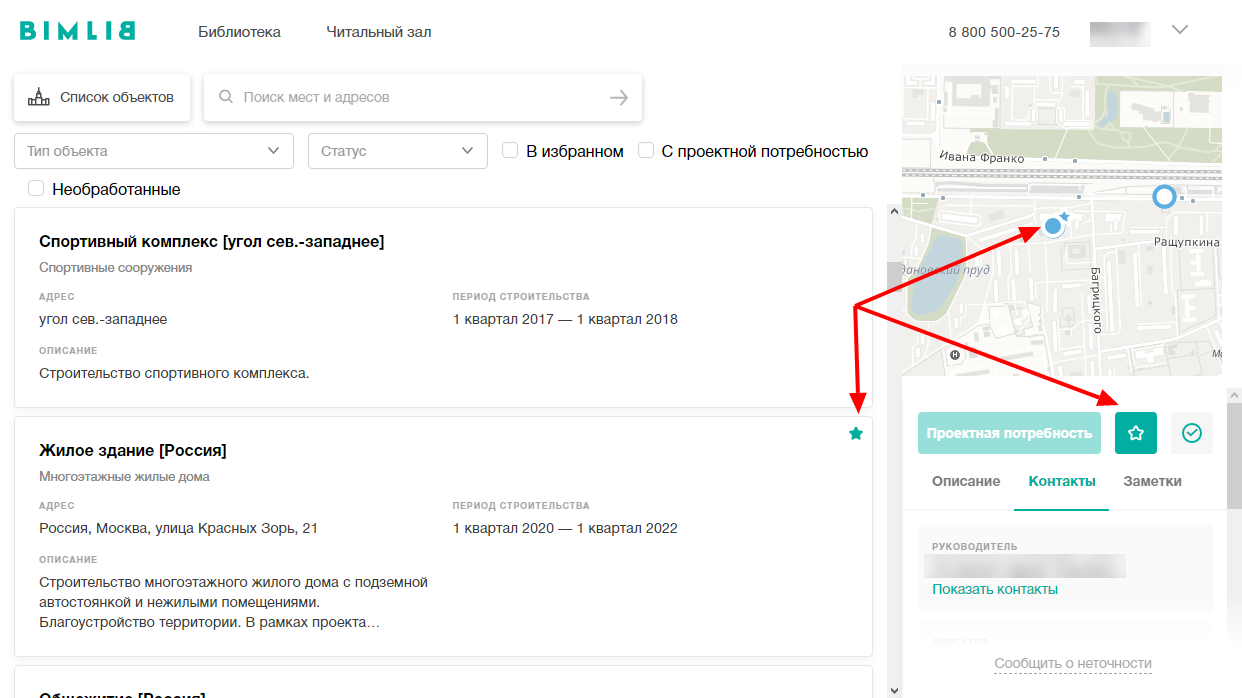Click phone number 8 800 500-25-75

(x=1004, y=32)
